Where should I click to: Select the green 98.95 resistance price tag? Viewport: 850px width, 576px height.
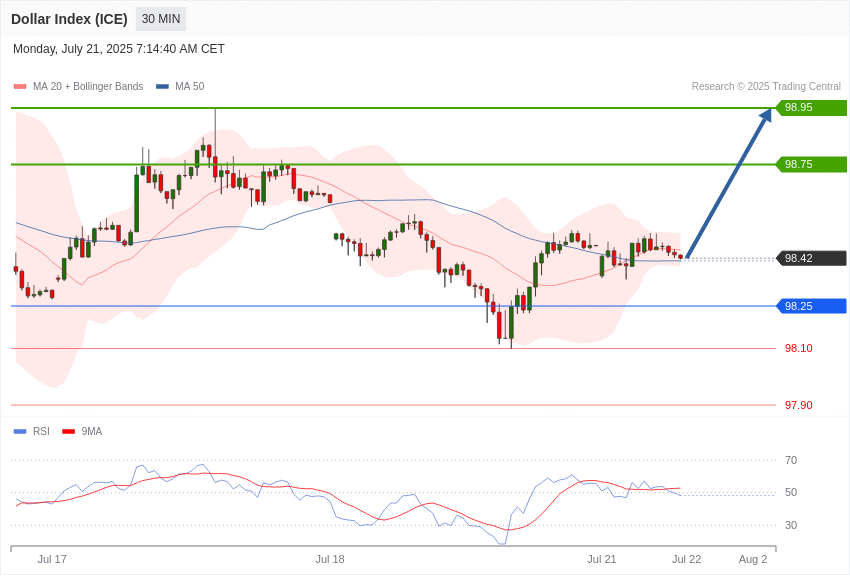(812, 107)
